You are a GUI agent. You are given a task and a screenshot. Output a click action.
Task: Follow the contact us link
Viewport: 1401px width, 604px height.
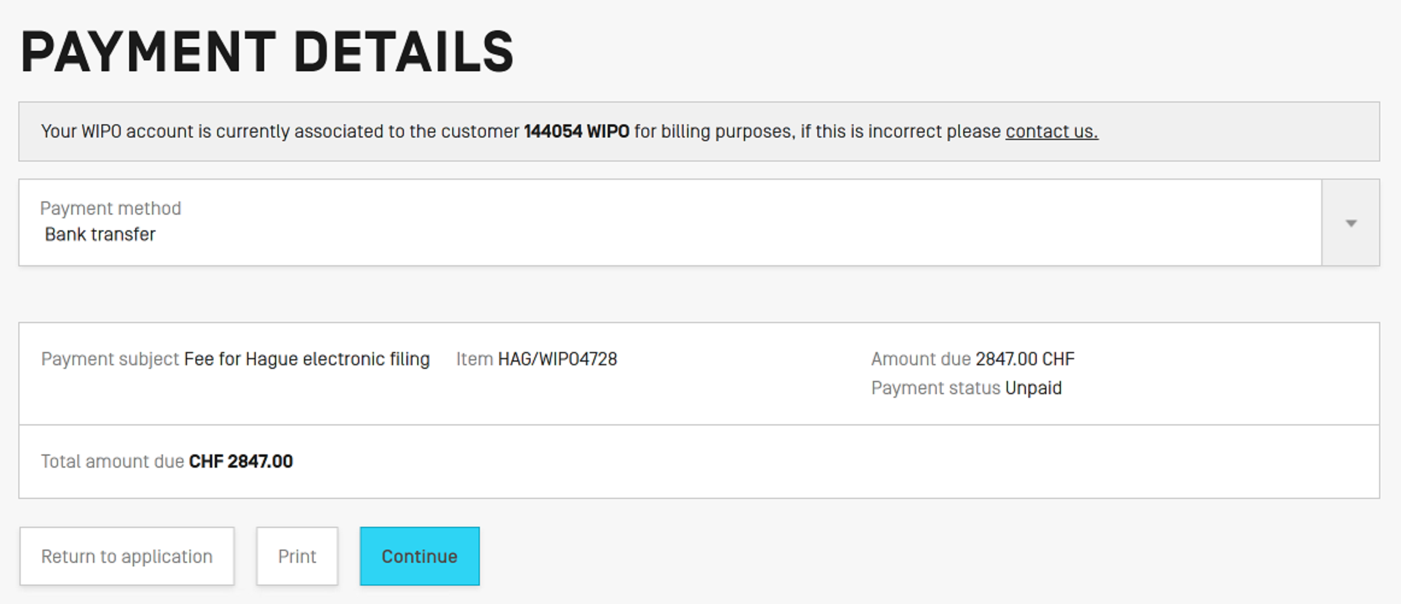click(1051, 131)
